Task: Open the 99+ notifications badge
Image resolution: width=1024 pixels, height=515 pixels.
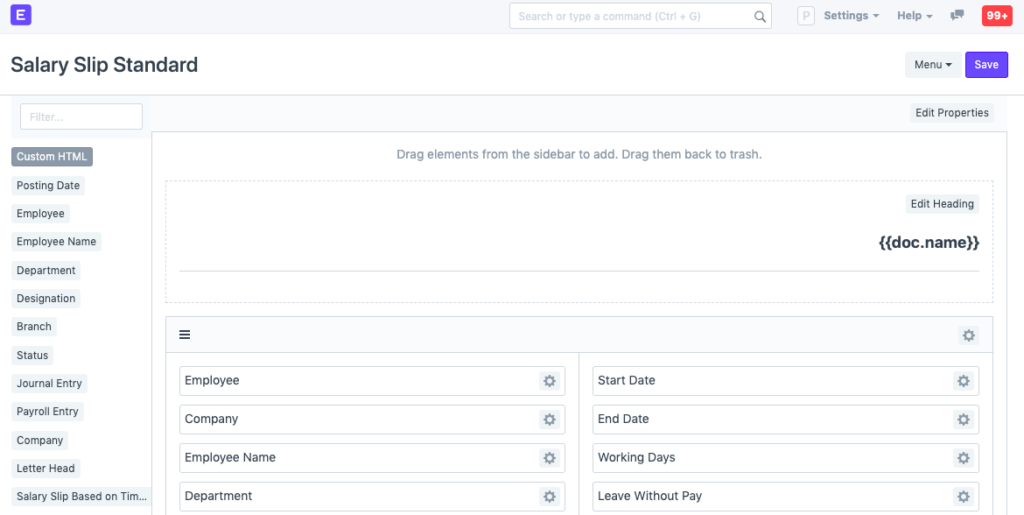Action: tap(997, 16)
